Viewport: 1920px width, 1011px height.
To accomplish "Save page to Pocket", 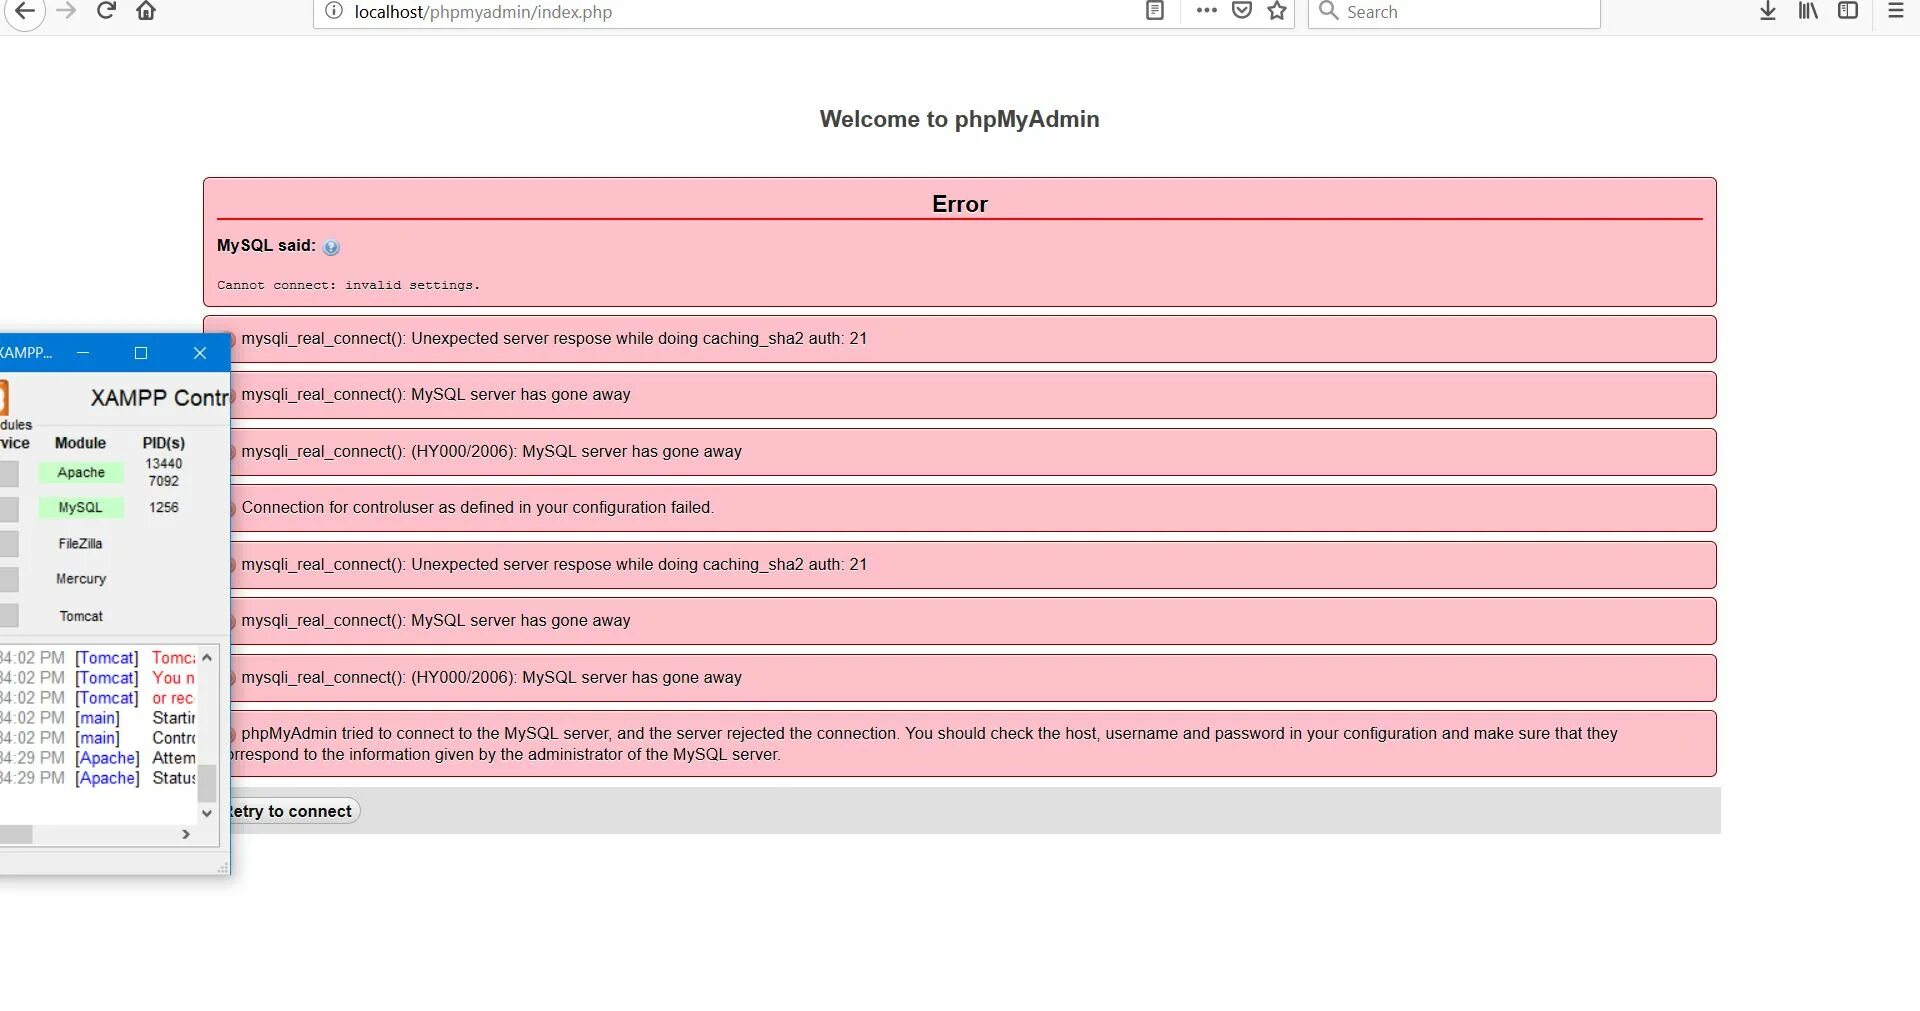I will (x=1242, y=11).
